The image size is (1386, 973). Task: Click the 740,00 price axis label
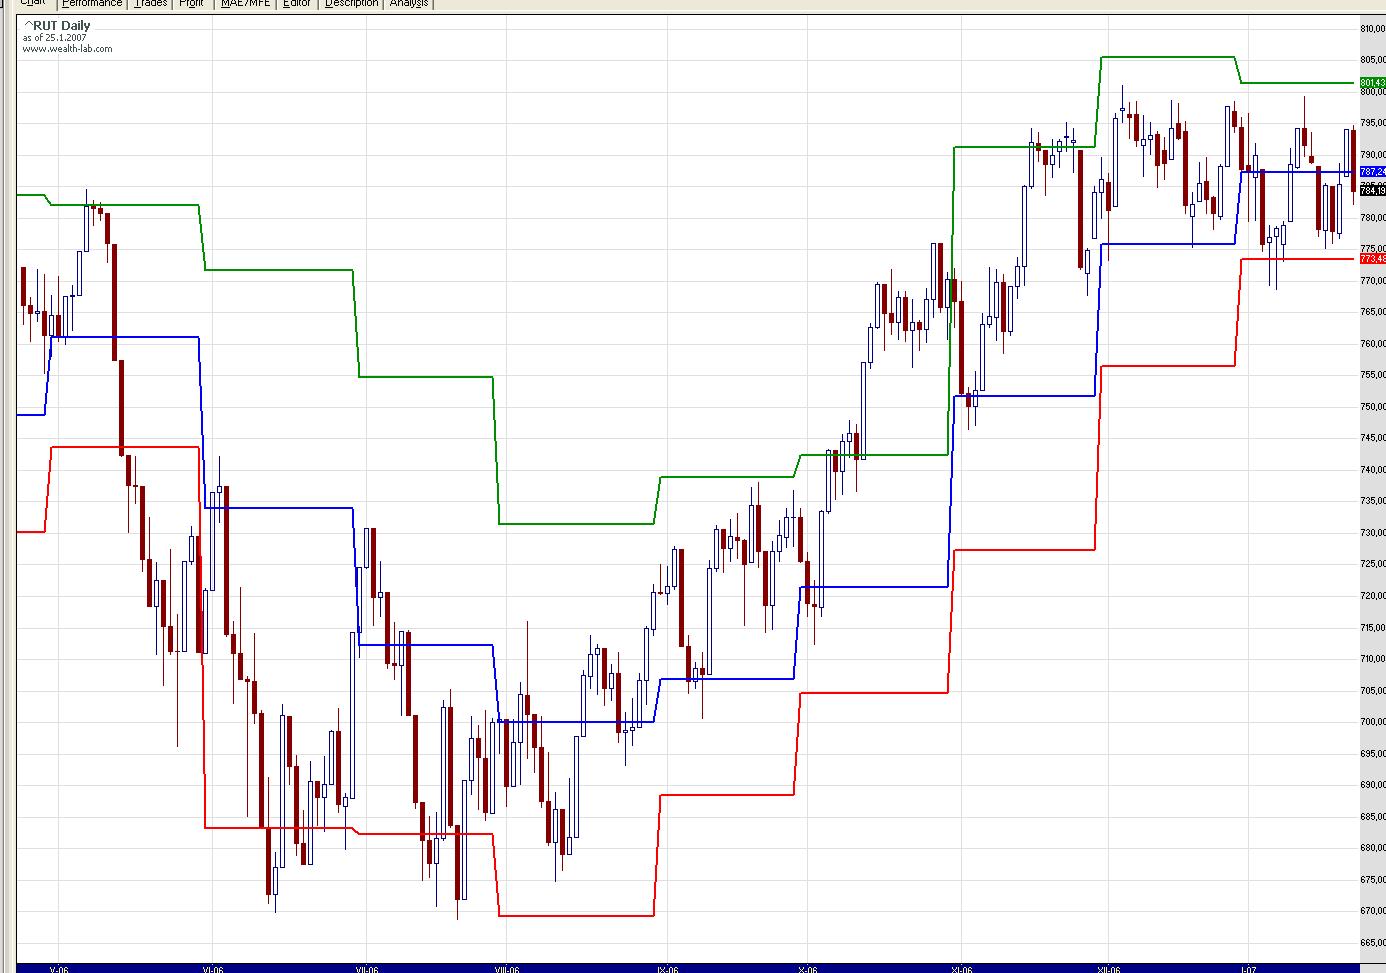click(x=1373, y=470)
